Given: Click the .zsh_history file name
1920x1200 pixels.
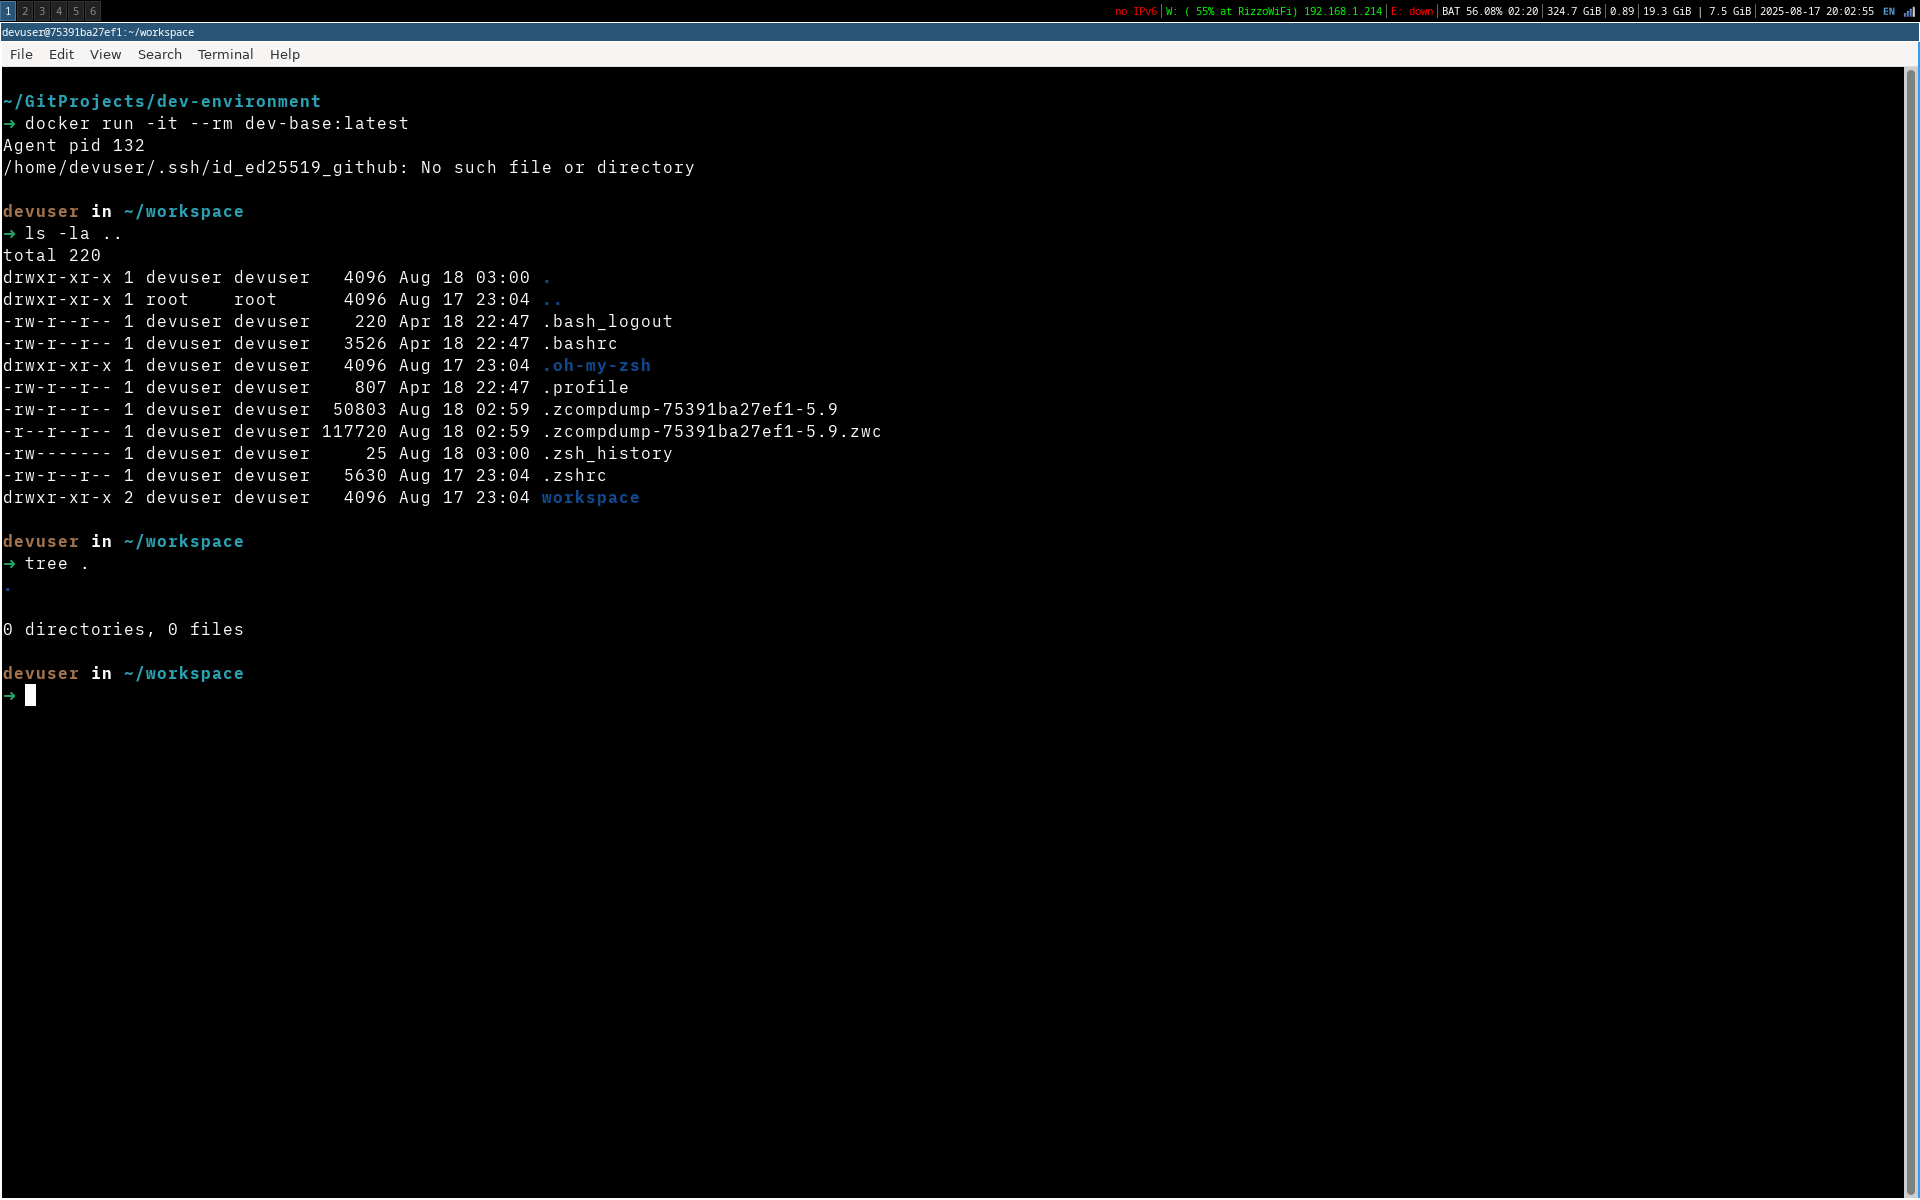Looking at the screenshot, I should point(607,453).
